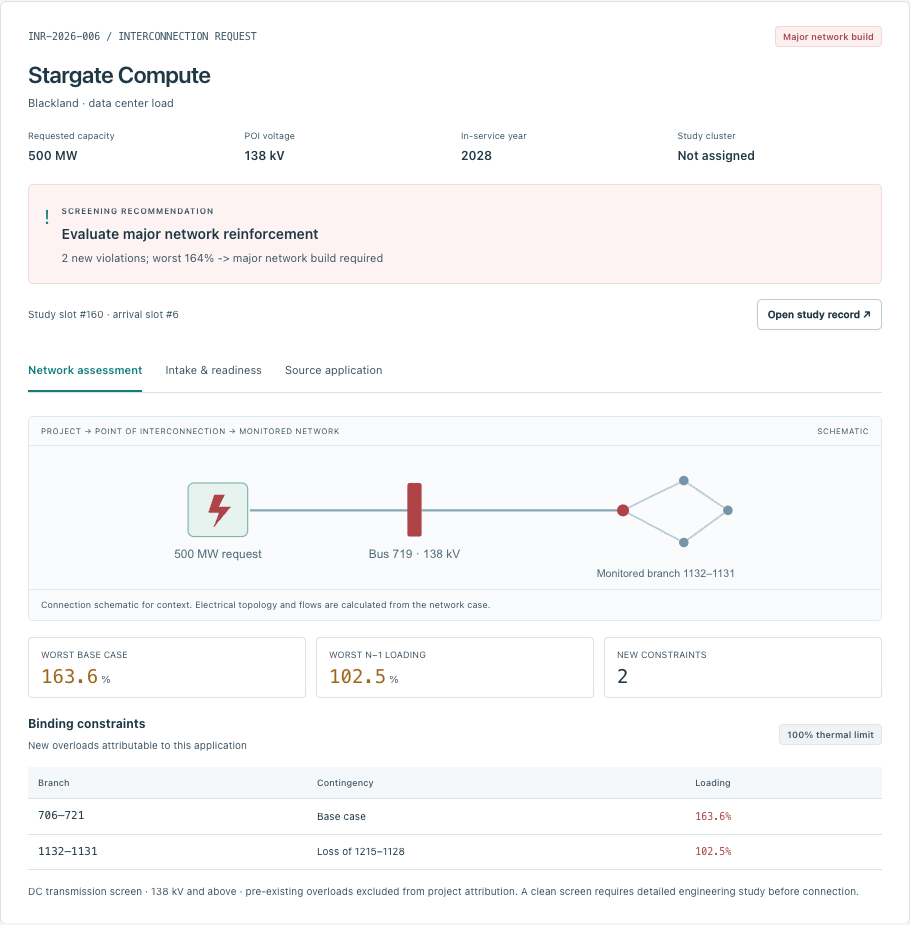Click the Major network build badge

click(x=827, y=37)
